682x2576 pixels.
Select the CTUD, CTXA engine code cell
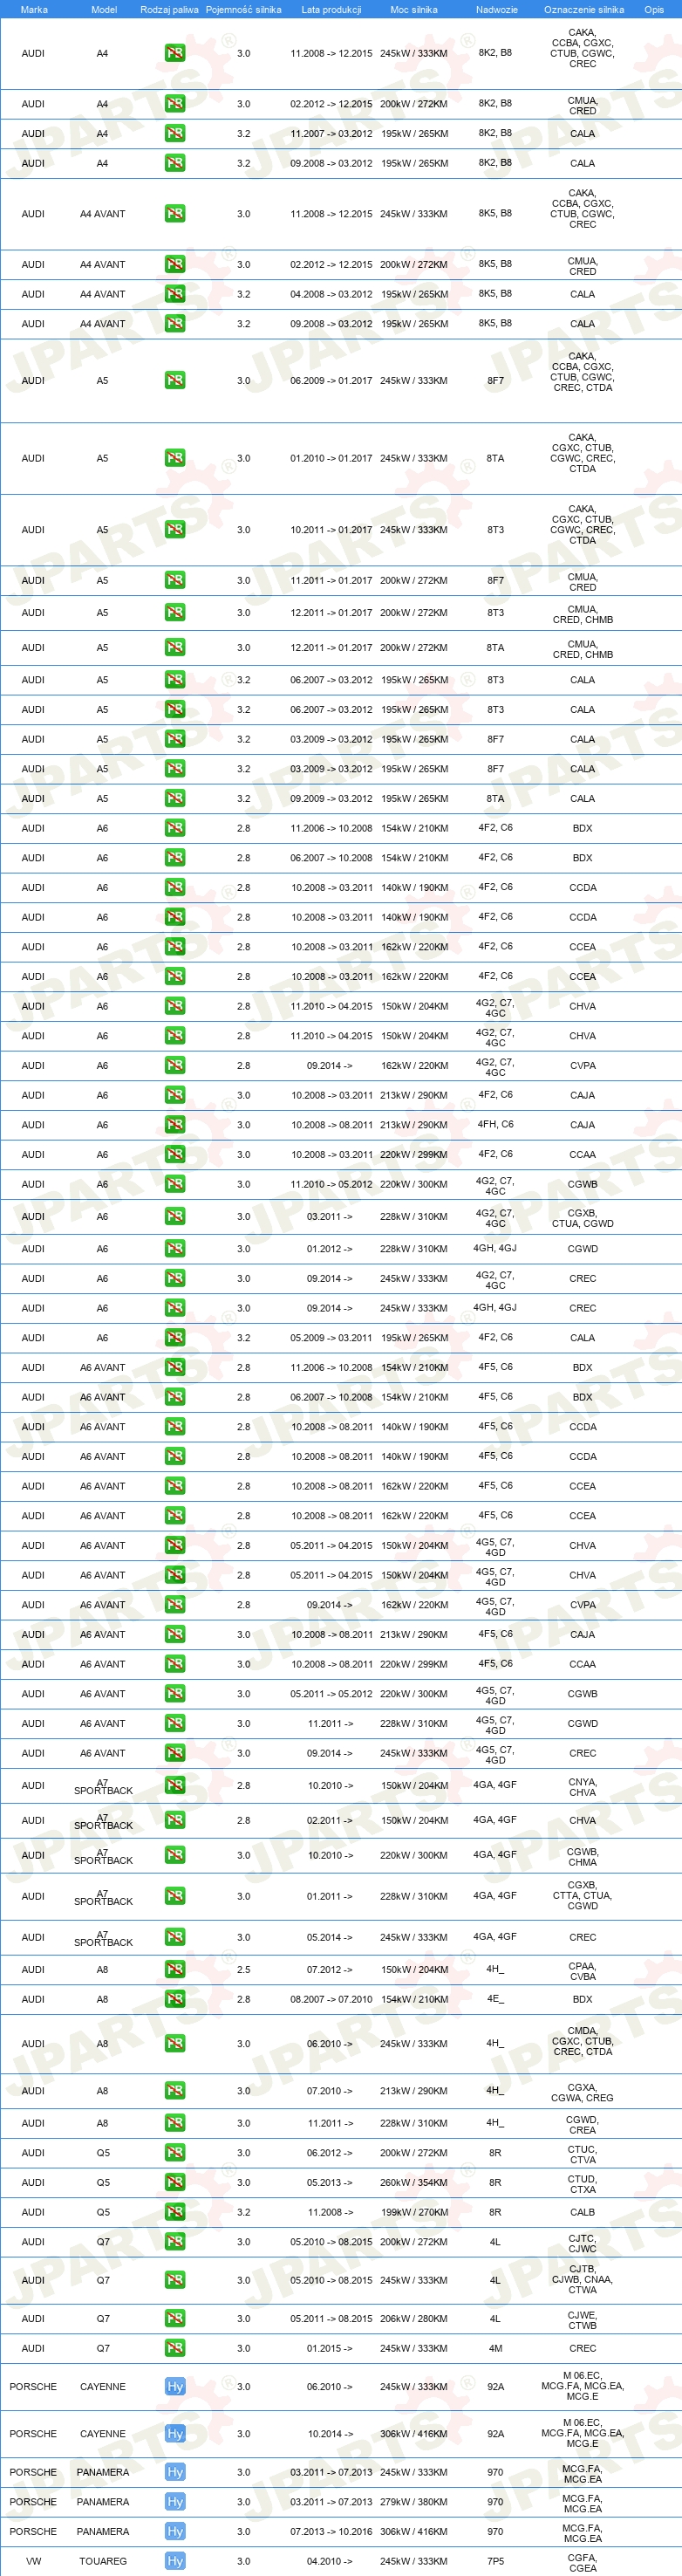tap(582, 2183)
